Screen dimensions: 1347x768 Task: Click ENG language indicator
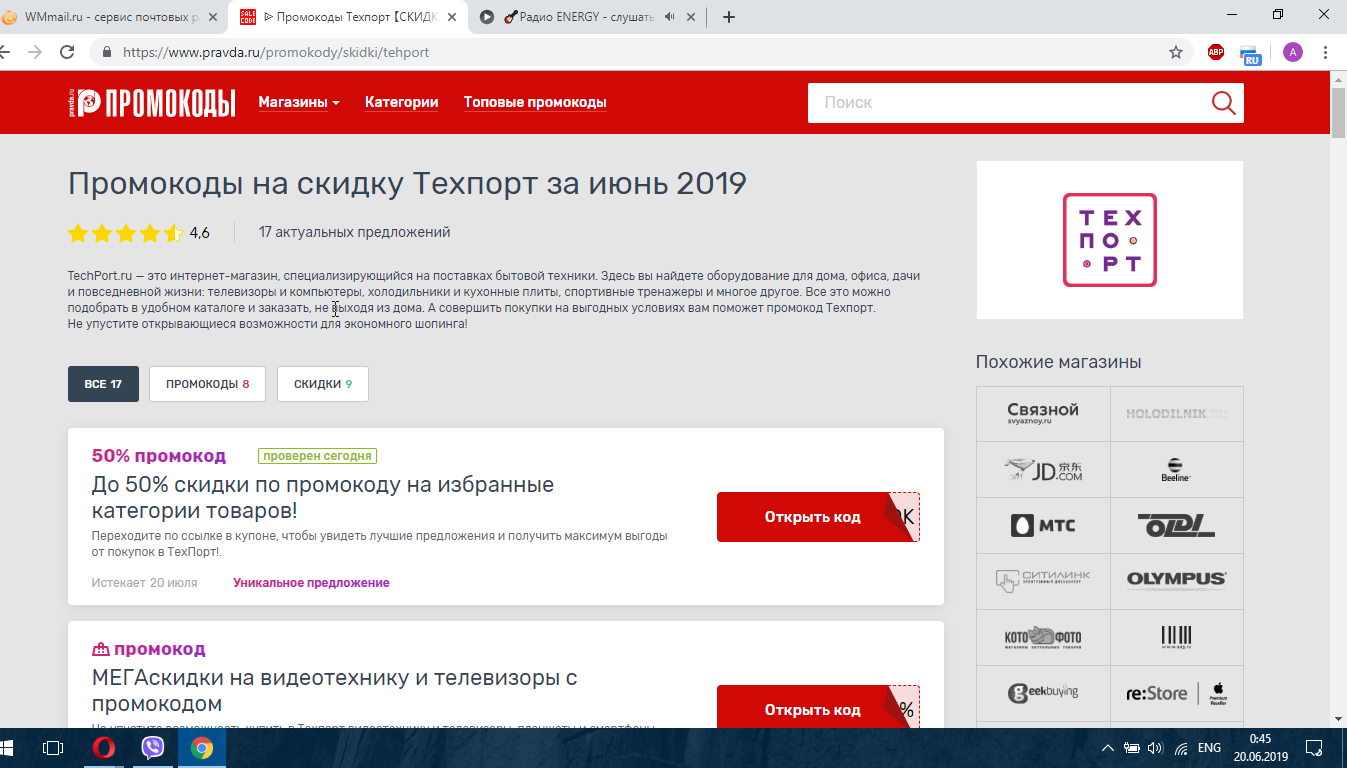(x=1210, y=748)
